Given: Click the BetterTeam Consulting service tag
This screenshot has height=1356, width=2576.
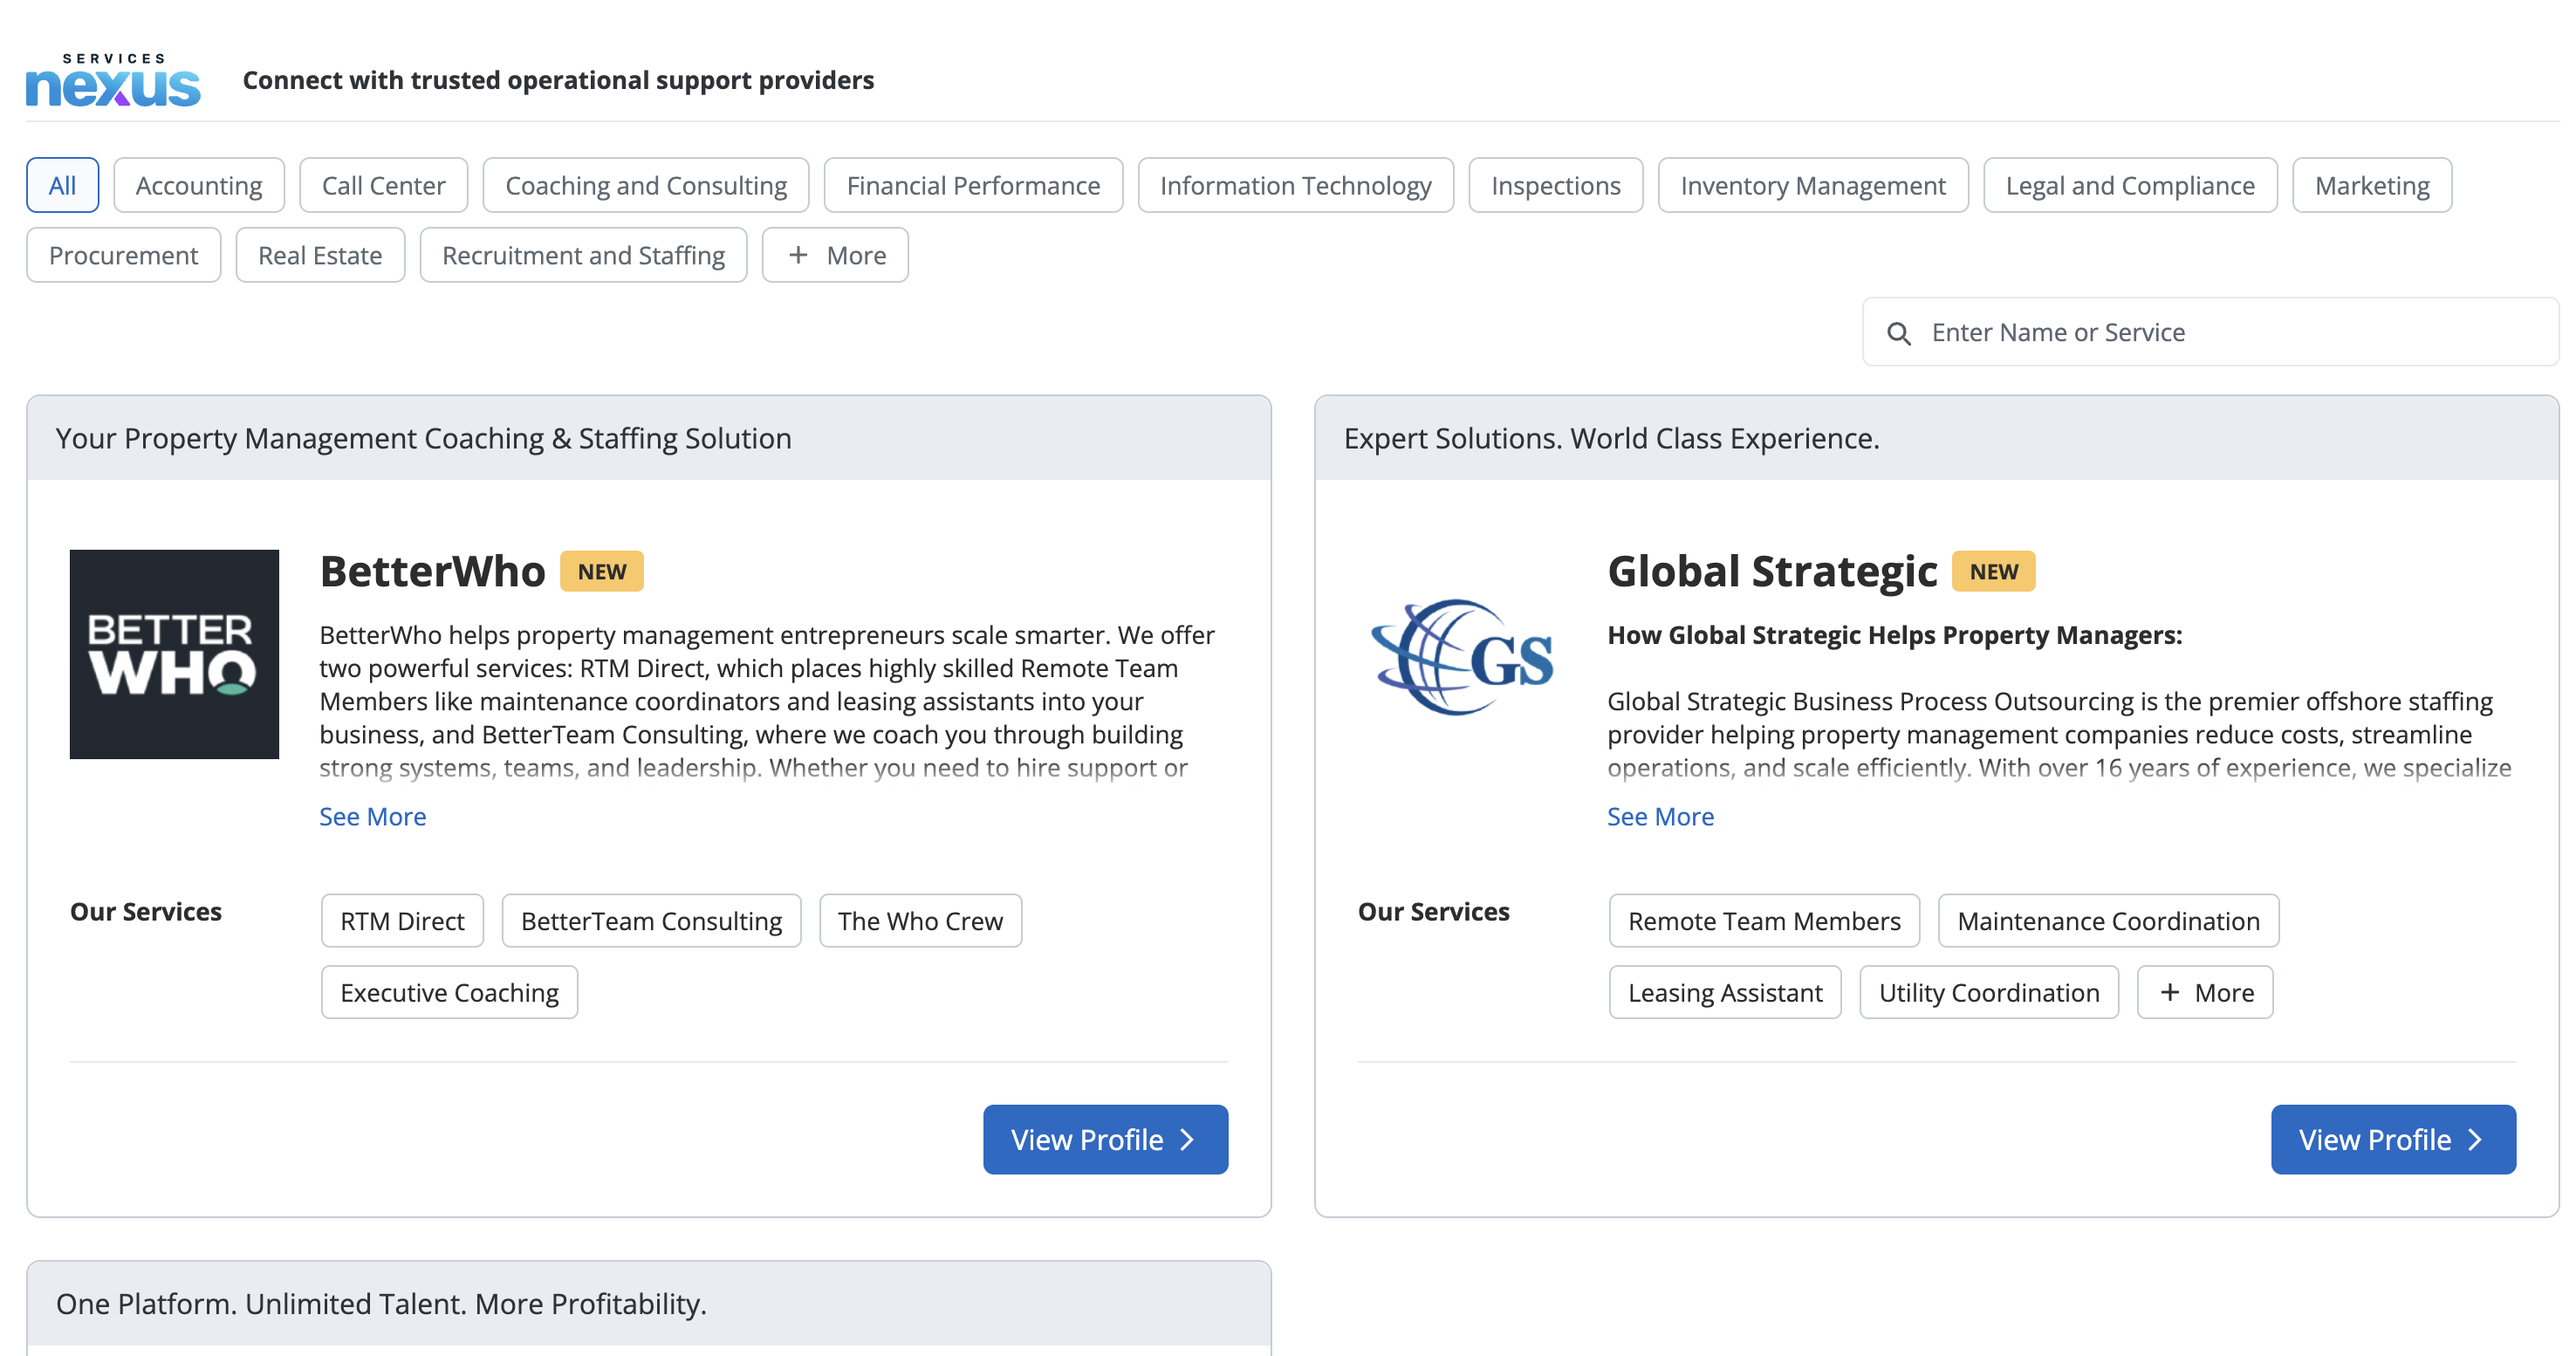Looking at the screenshot, I should pyautogui.click(x=651, y=921).
